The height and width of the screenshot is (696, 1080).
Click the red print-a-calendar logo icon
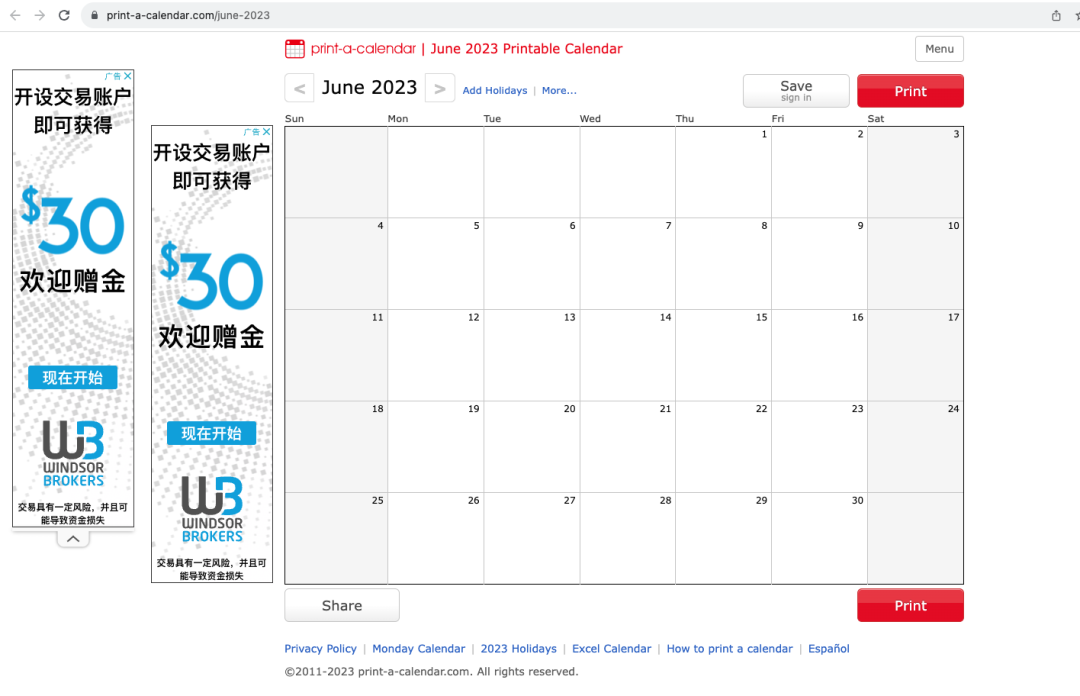pyautogui.click(x=295, y=49)
